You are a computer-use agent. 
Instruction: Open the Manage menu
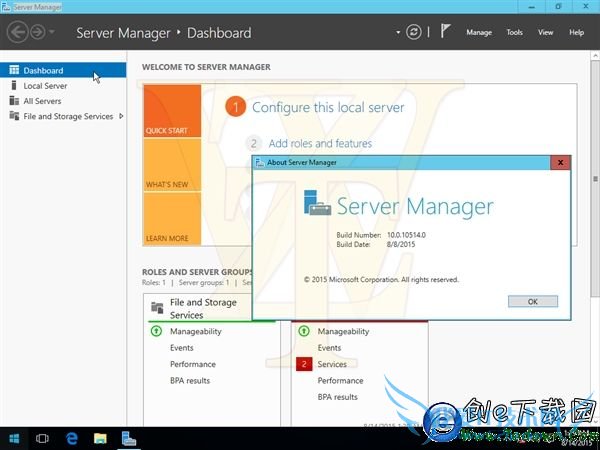tap(479, 33)
